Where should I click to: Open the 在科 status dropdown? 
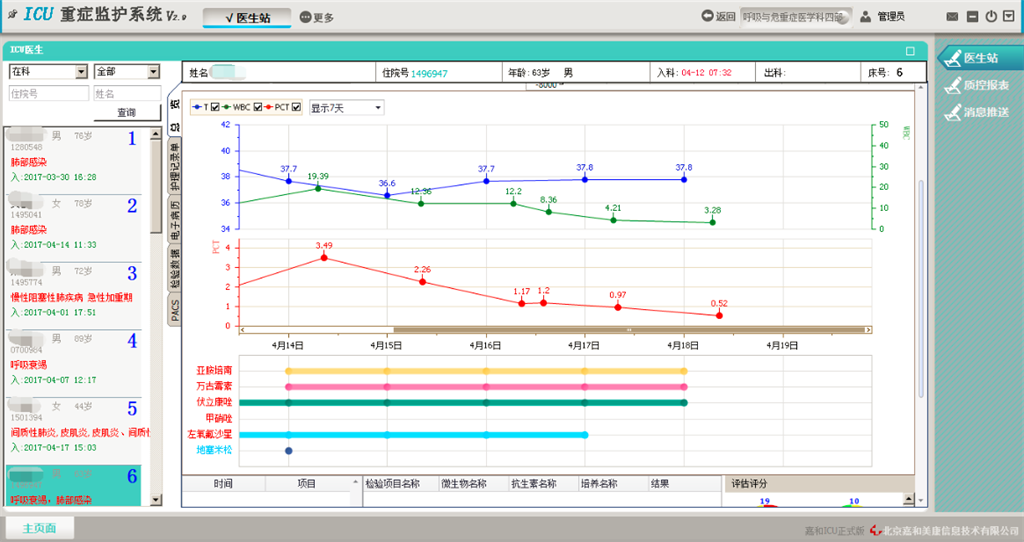pos(47,72)
